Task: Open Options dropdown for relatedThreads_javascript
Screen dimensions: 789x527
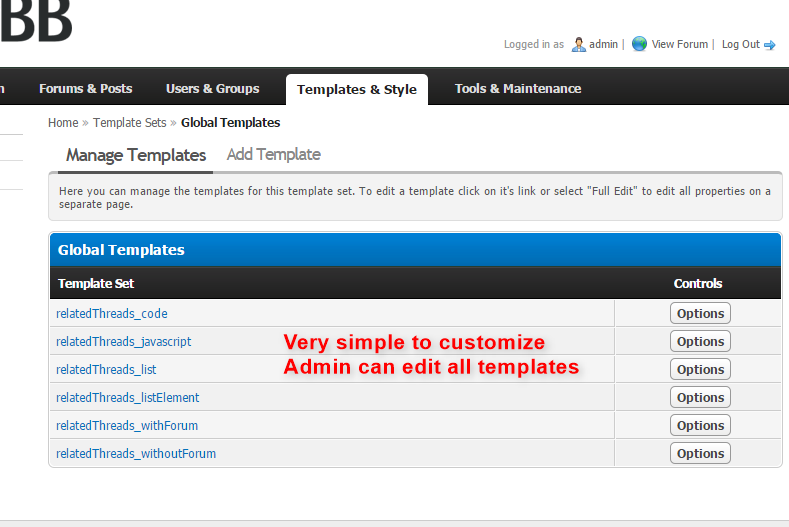Action: coord(700,341)
